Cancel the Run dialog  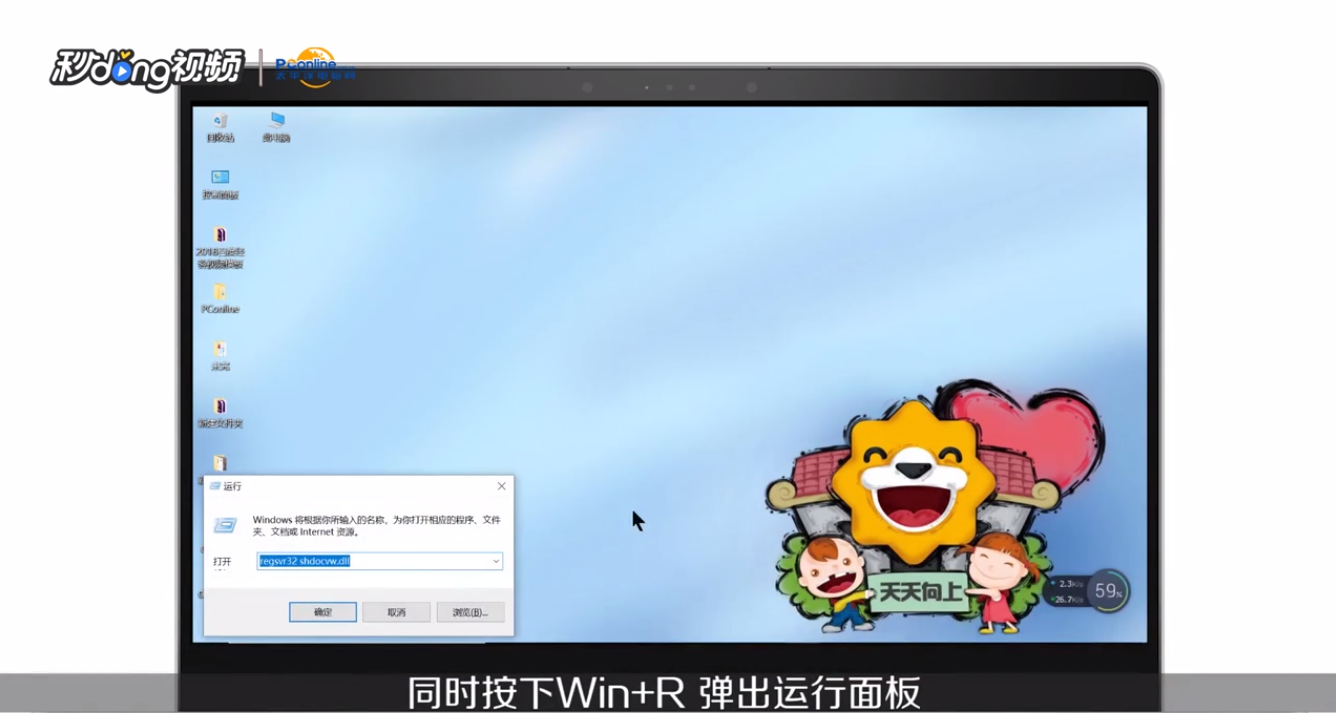pos(397,612)
